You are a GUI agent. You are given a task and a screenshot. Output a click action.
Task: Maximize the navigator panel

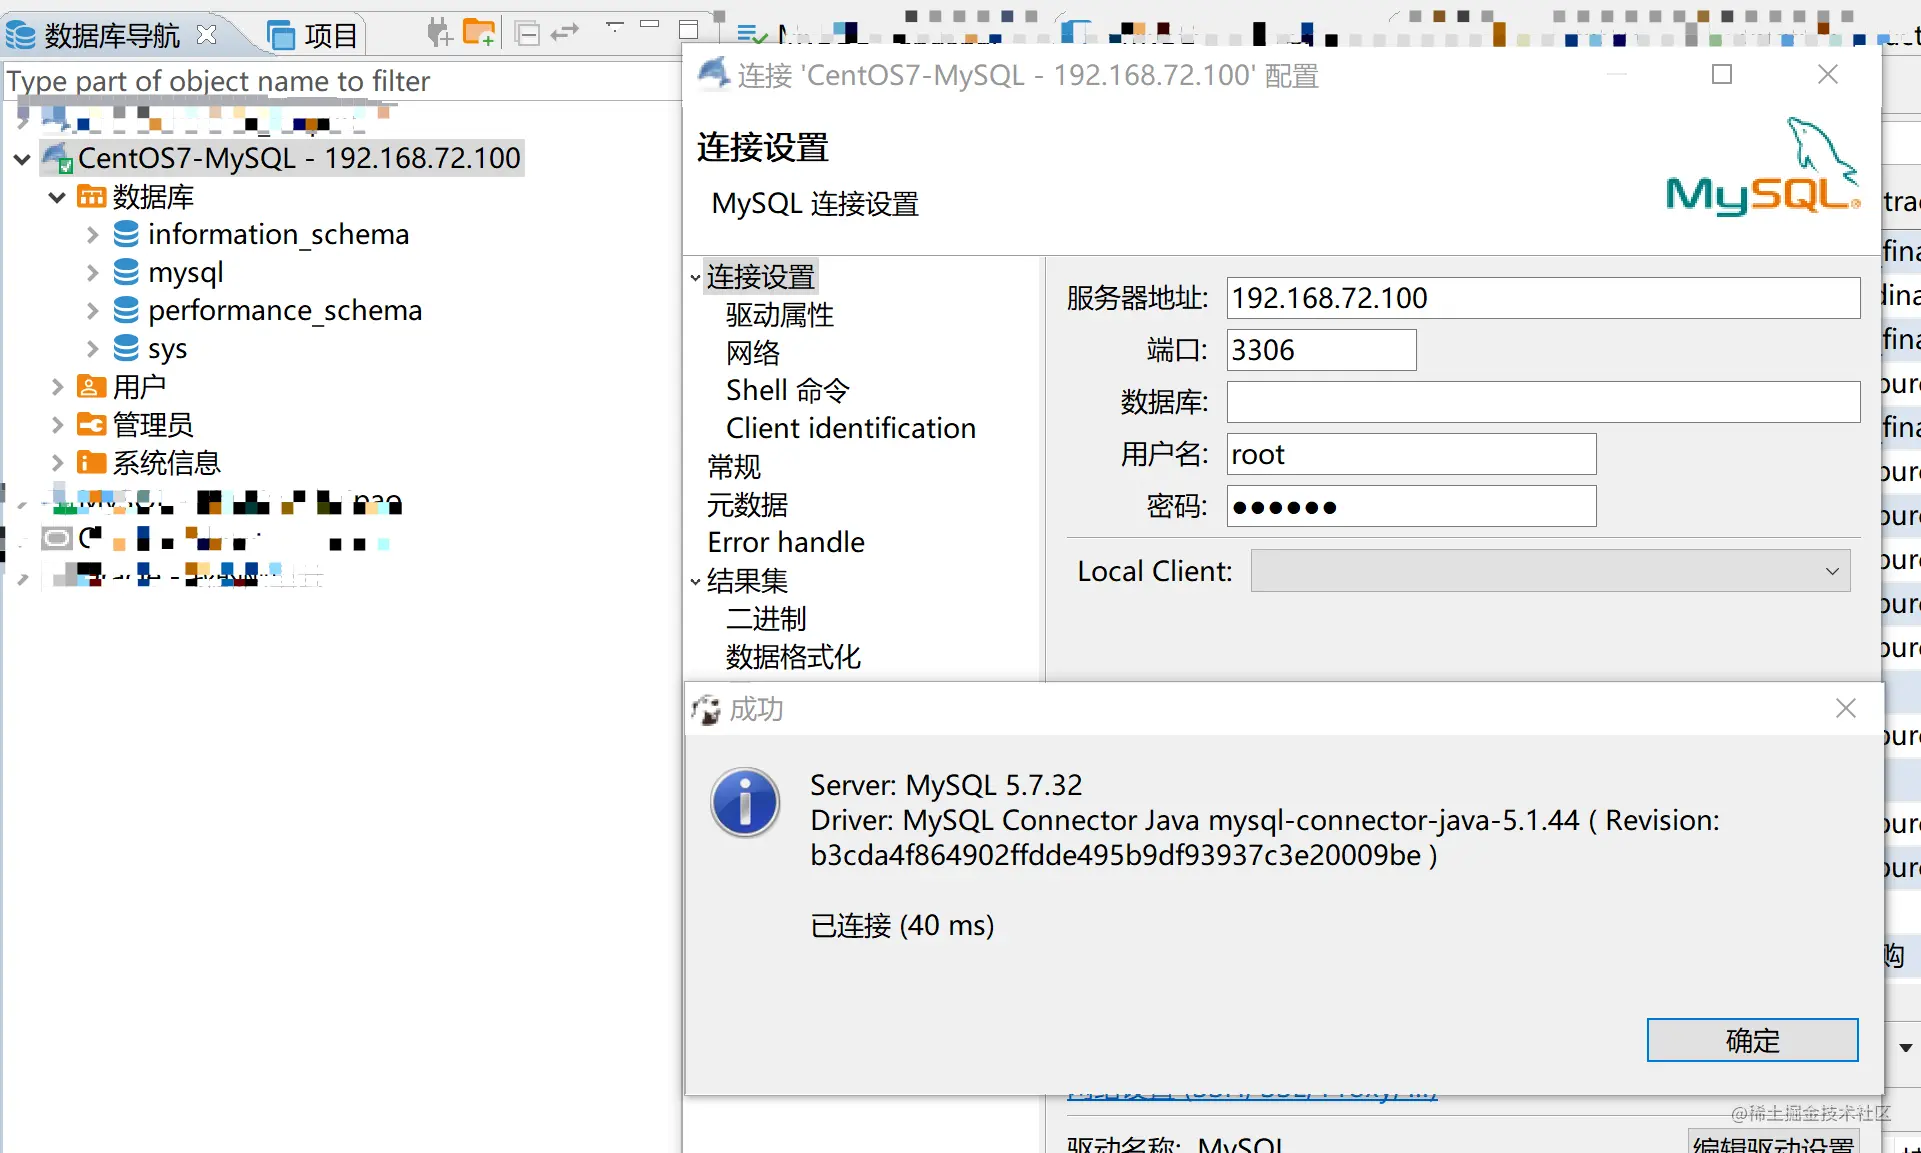[x=689, y=29]
